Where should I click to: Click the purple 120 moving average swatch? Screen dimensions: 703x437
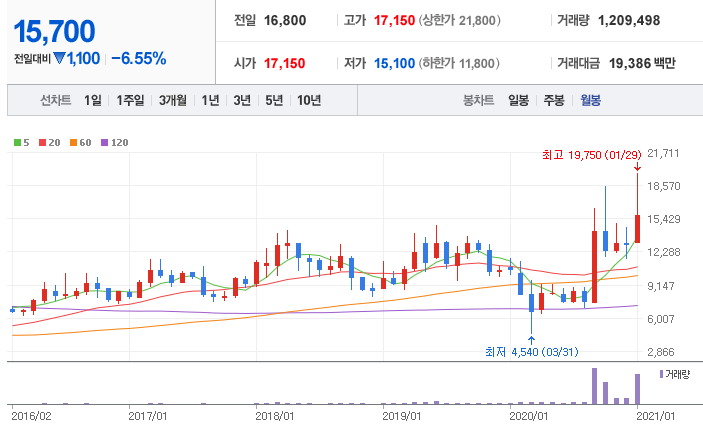(x=104, y=143)
